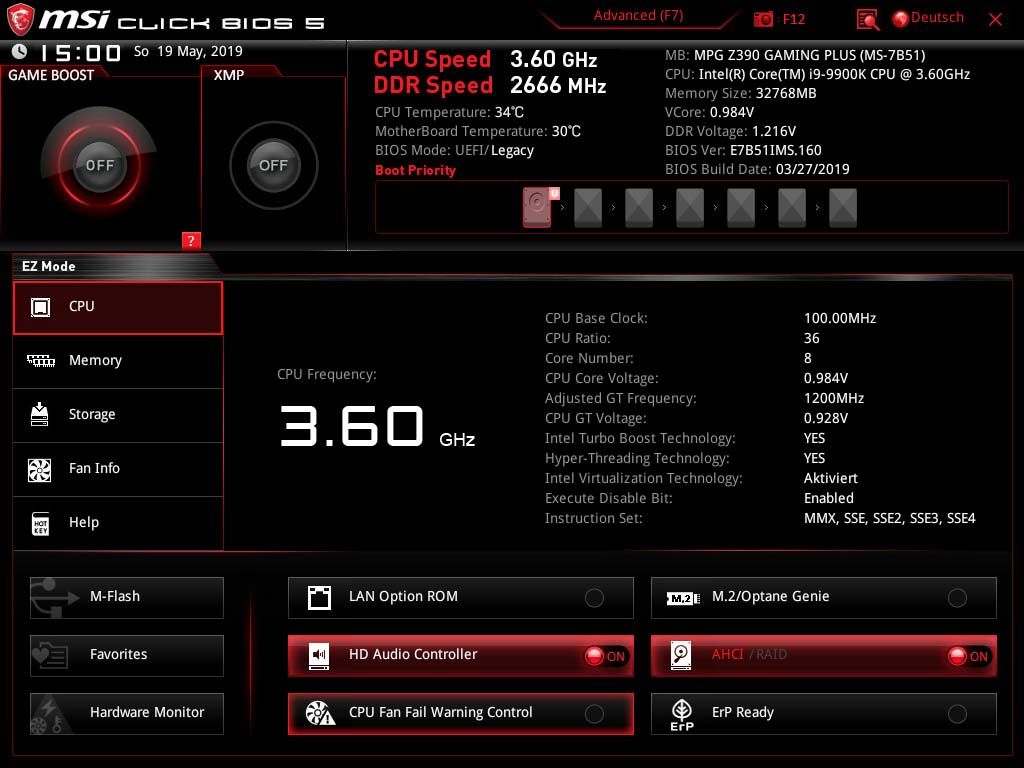
Task: Enable CPU Fan Fail Warning Control toggle
Action: [x=594, y=714]
